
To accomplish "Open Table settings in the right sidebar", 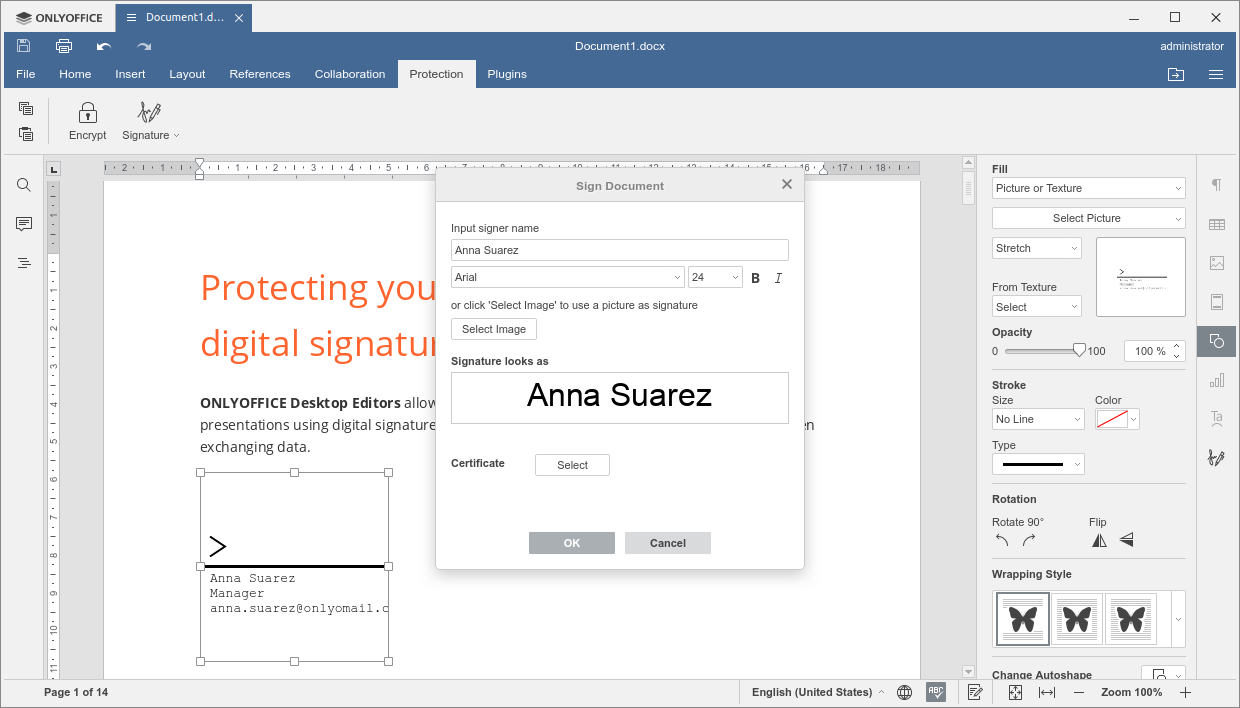I will [x=1216, y=224].
